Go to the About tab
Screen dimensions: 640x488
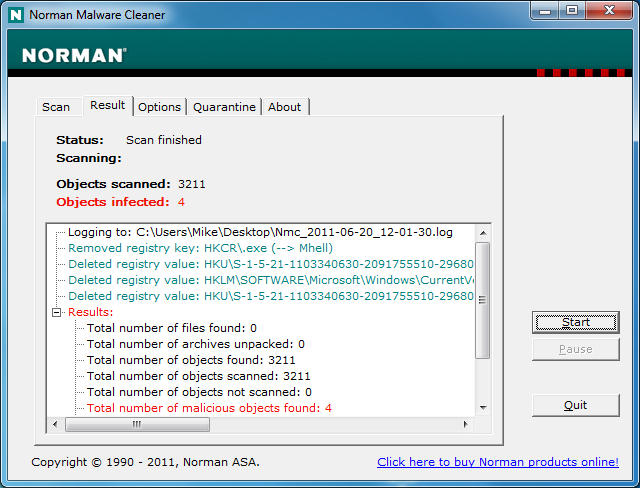[x=285, y=107]
